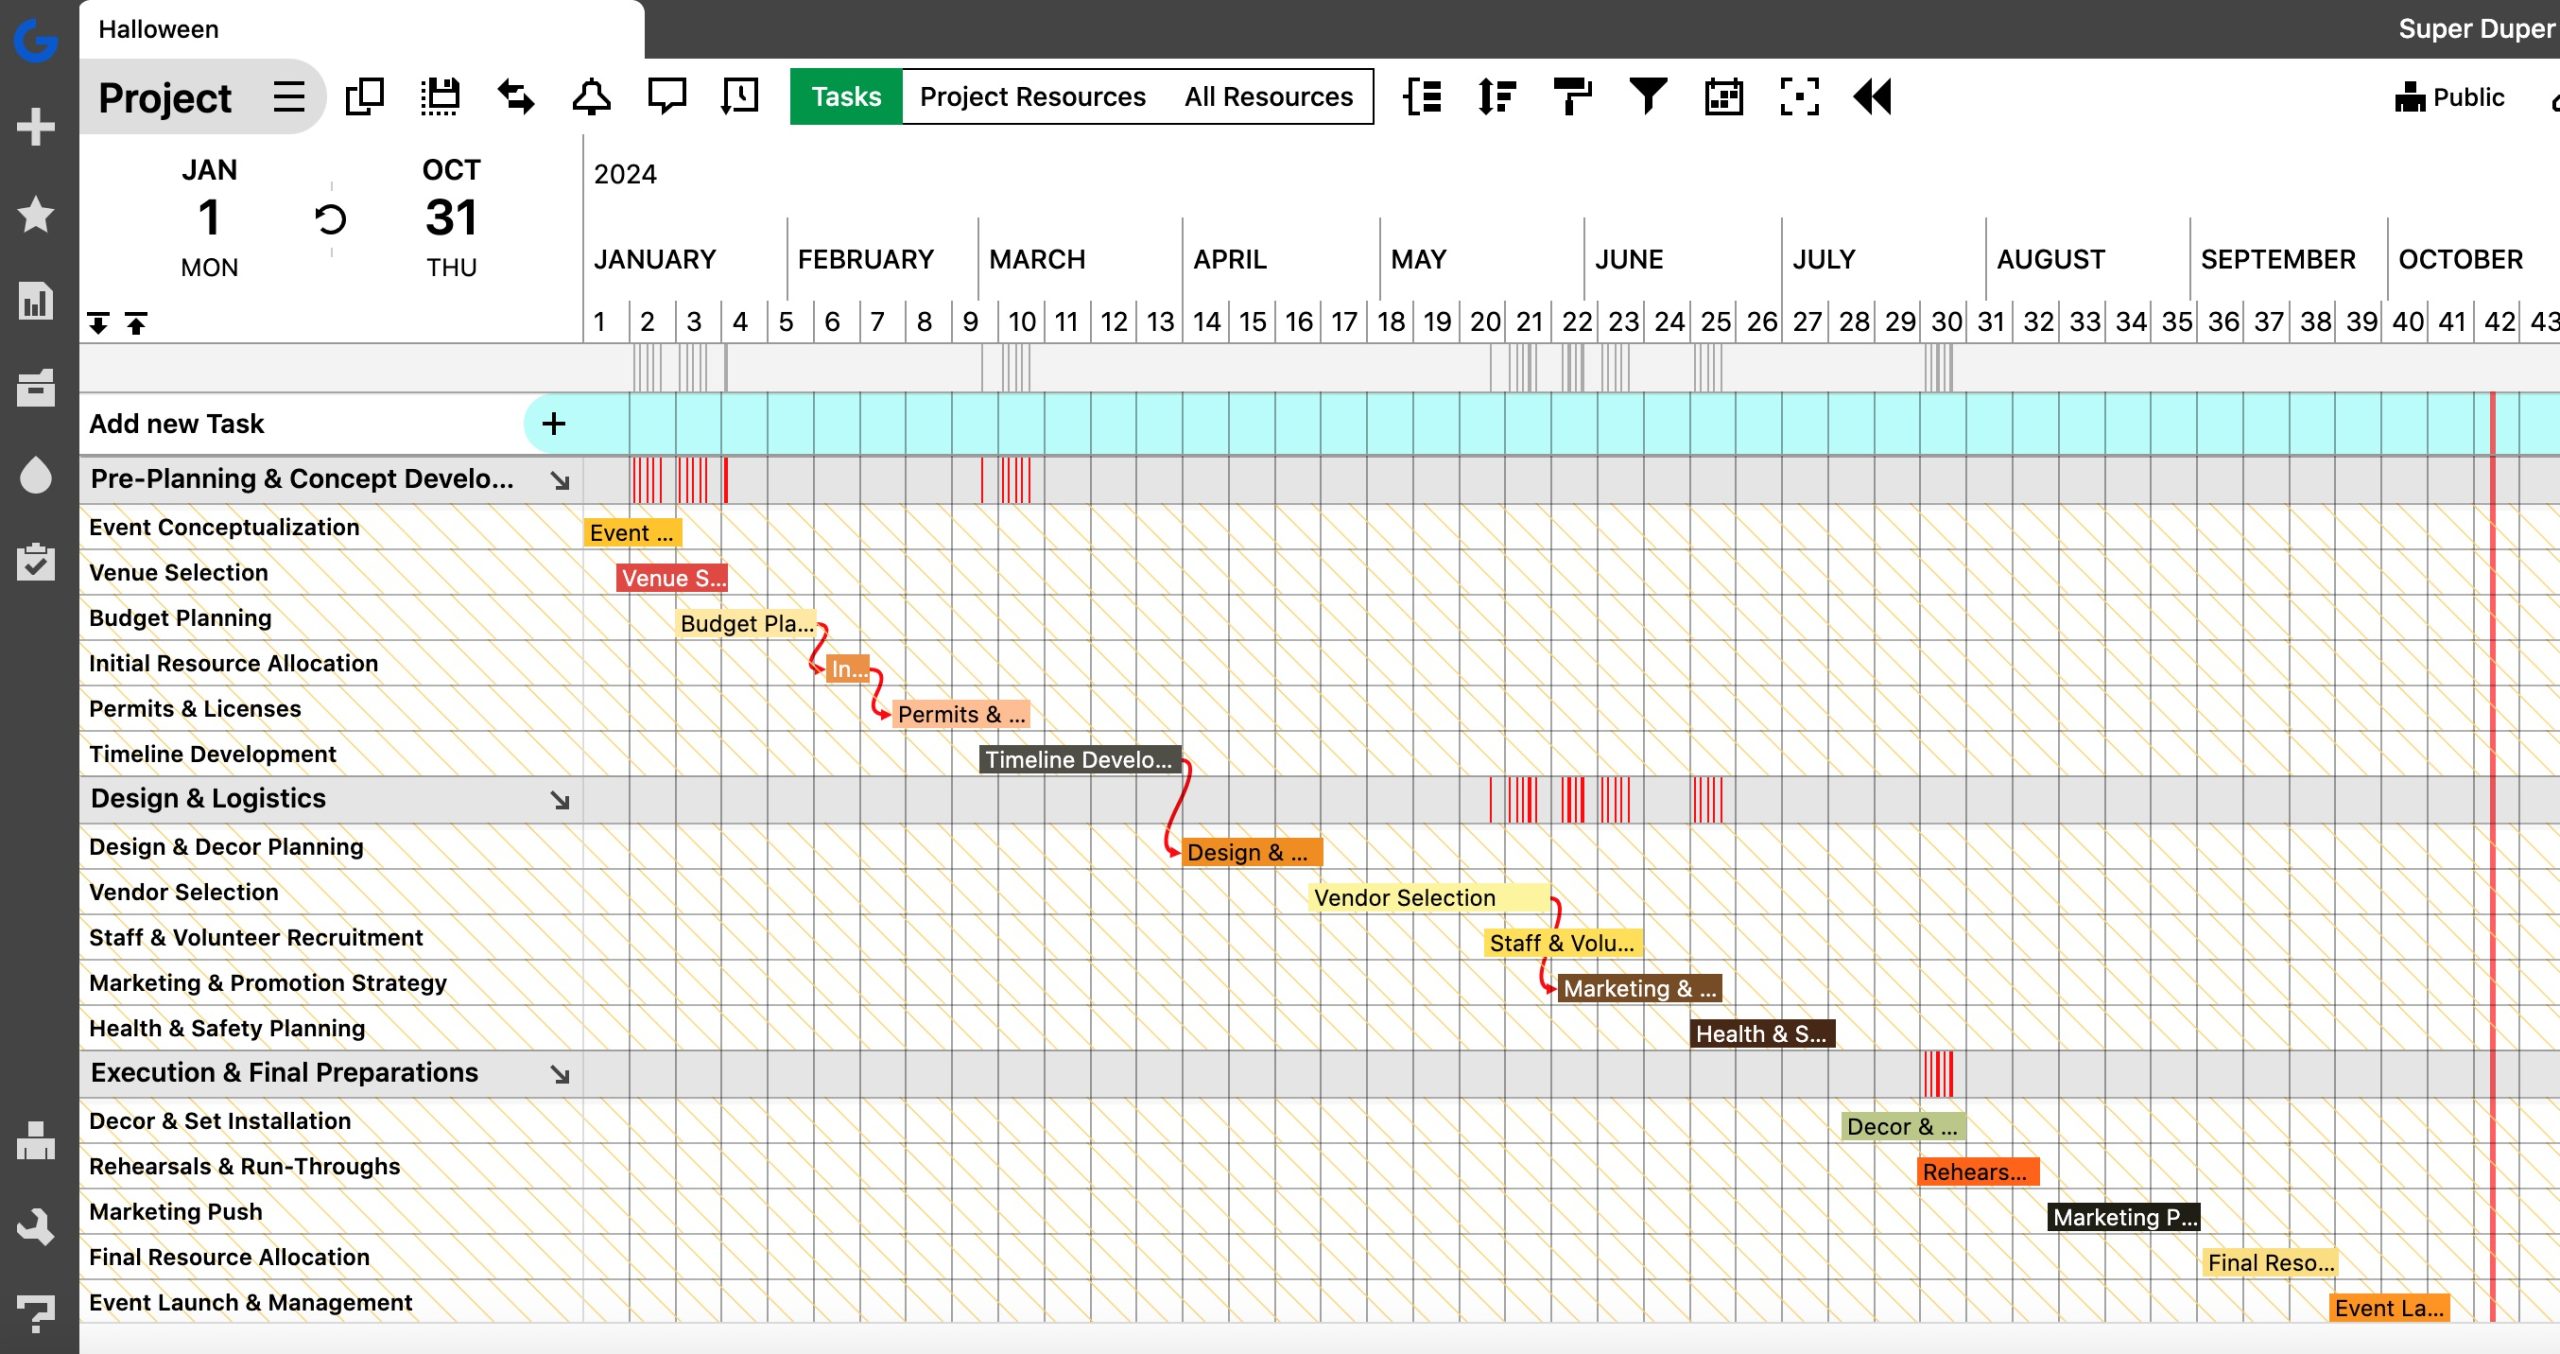Switch to Project Resources tab
This screenshot has width=2560, height=1354.
pyautogui.click(x=1033, y=97)
